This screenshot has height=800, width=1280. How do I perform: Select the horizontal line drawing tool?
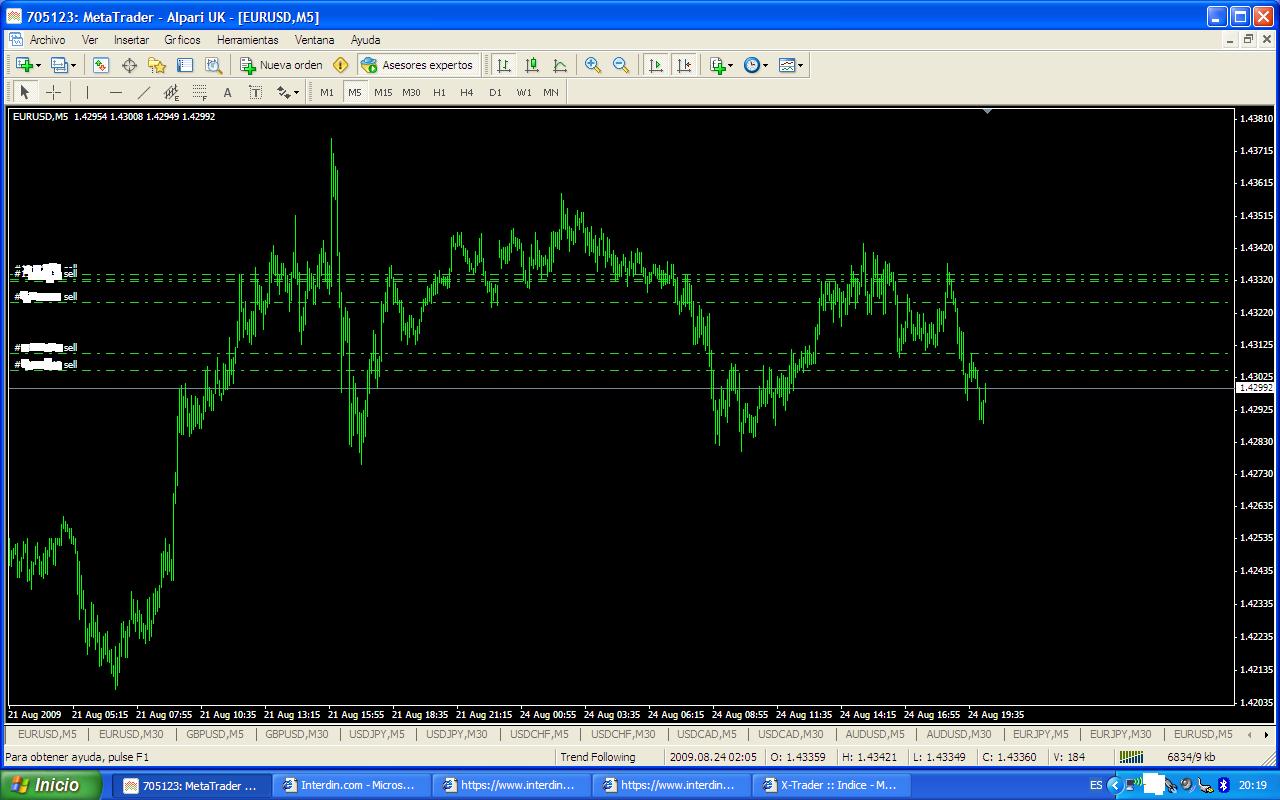click(116, 92)
